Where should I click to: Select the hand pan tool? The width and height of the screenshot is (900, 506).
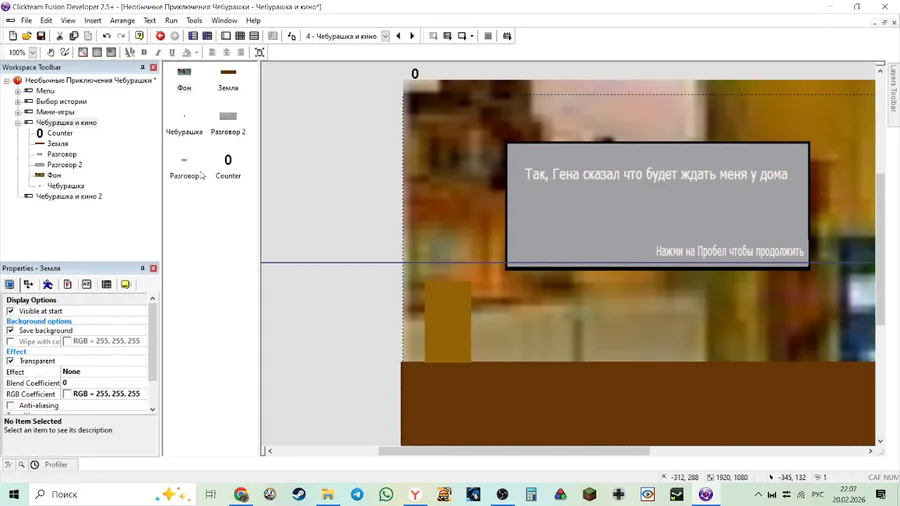[x=51, y=52]
